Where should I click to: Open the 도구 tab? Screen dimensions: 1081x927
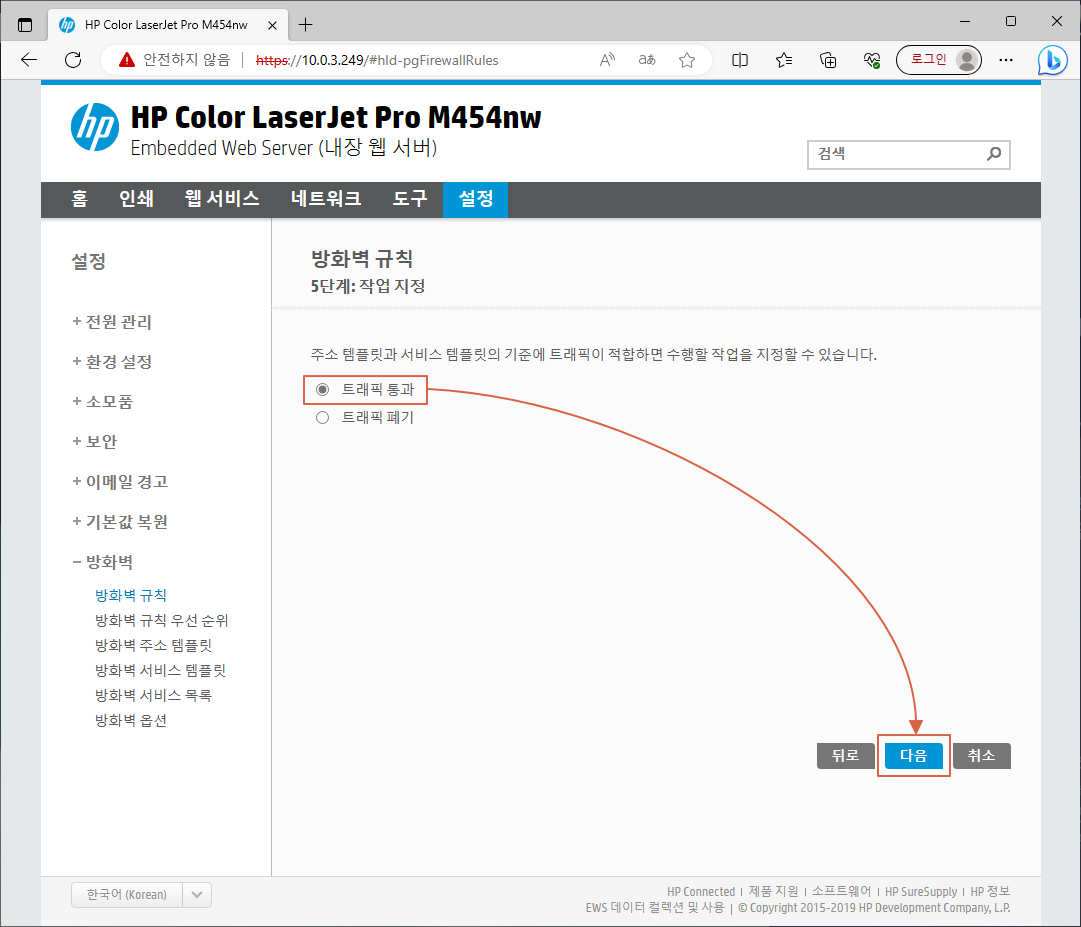[410, 199]
